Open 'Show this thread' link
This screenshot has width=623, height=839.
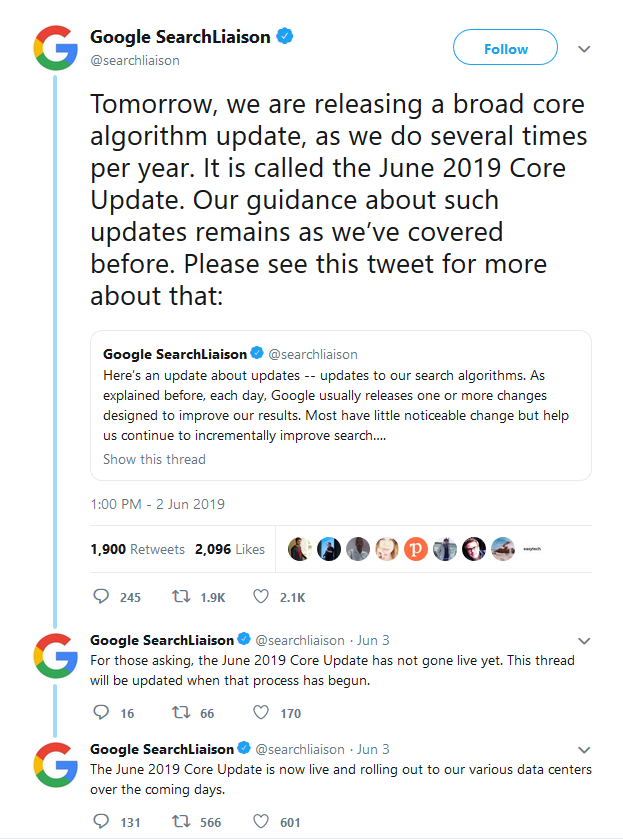(x=154, y=460)
